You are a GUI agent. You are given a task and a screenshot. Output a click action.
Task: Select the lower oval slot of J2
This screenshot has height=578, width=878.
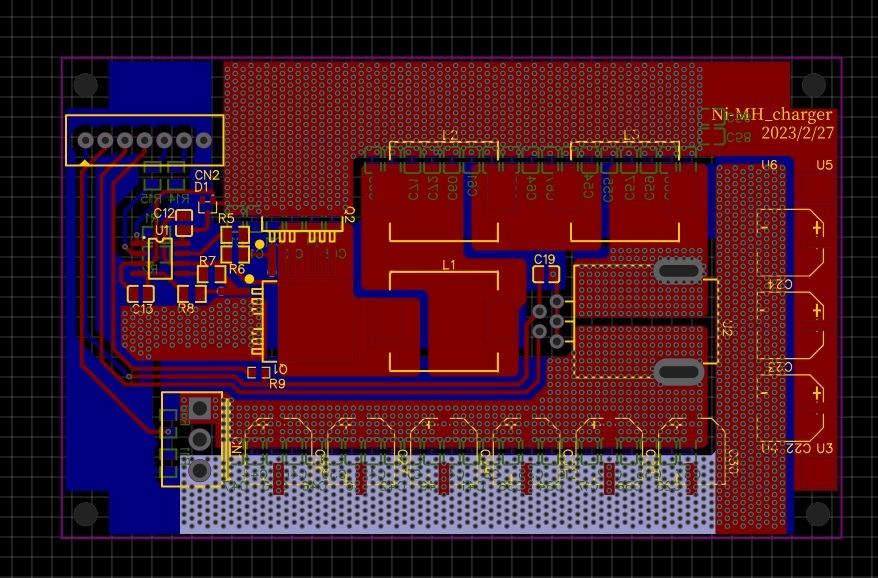(679, 372)
